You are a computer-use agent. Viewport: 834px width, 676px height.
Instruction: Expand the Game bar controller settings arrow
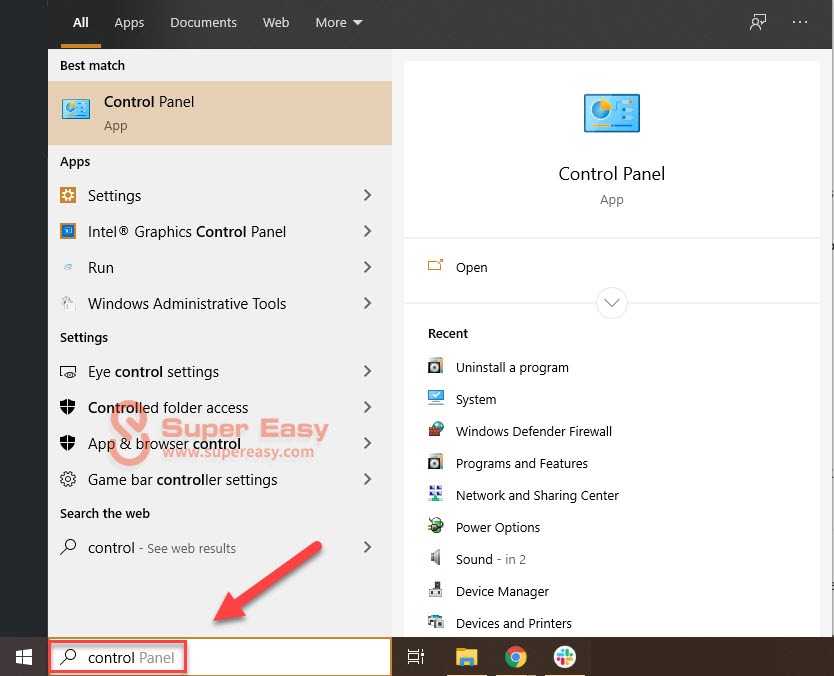(367, 479)
